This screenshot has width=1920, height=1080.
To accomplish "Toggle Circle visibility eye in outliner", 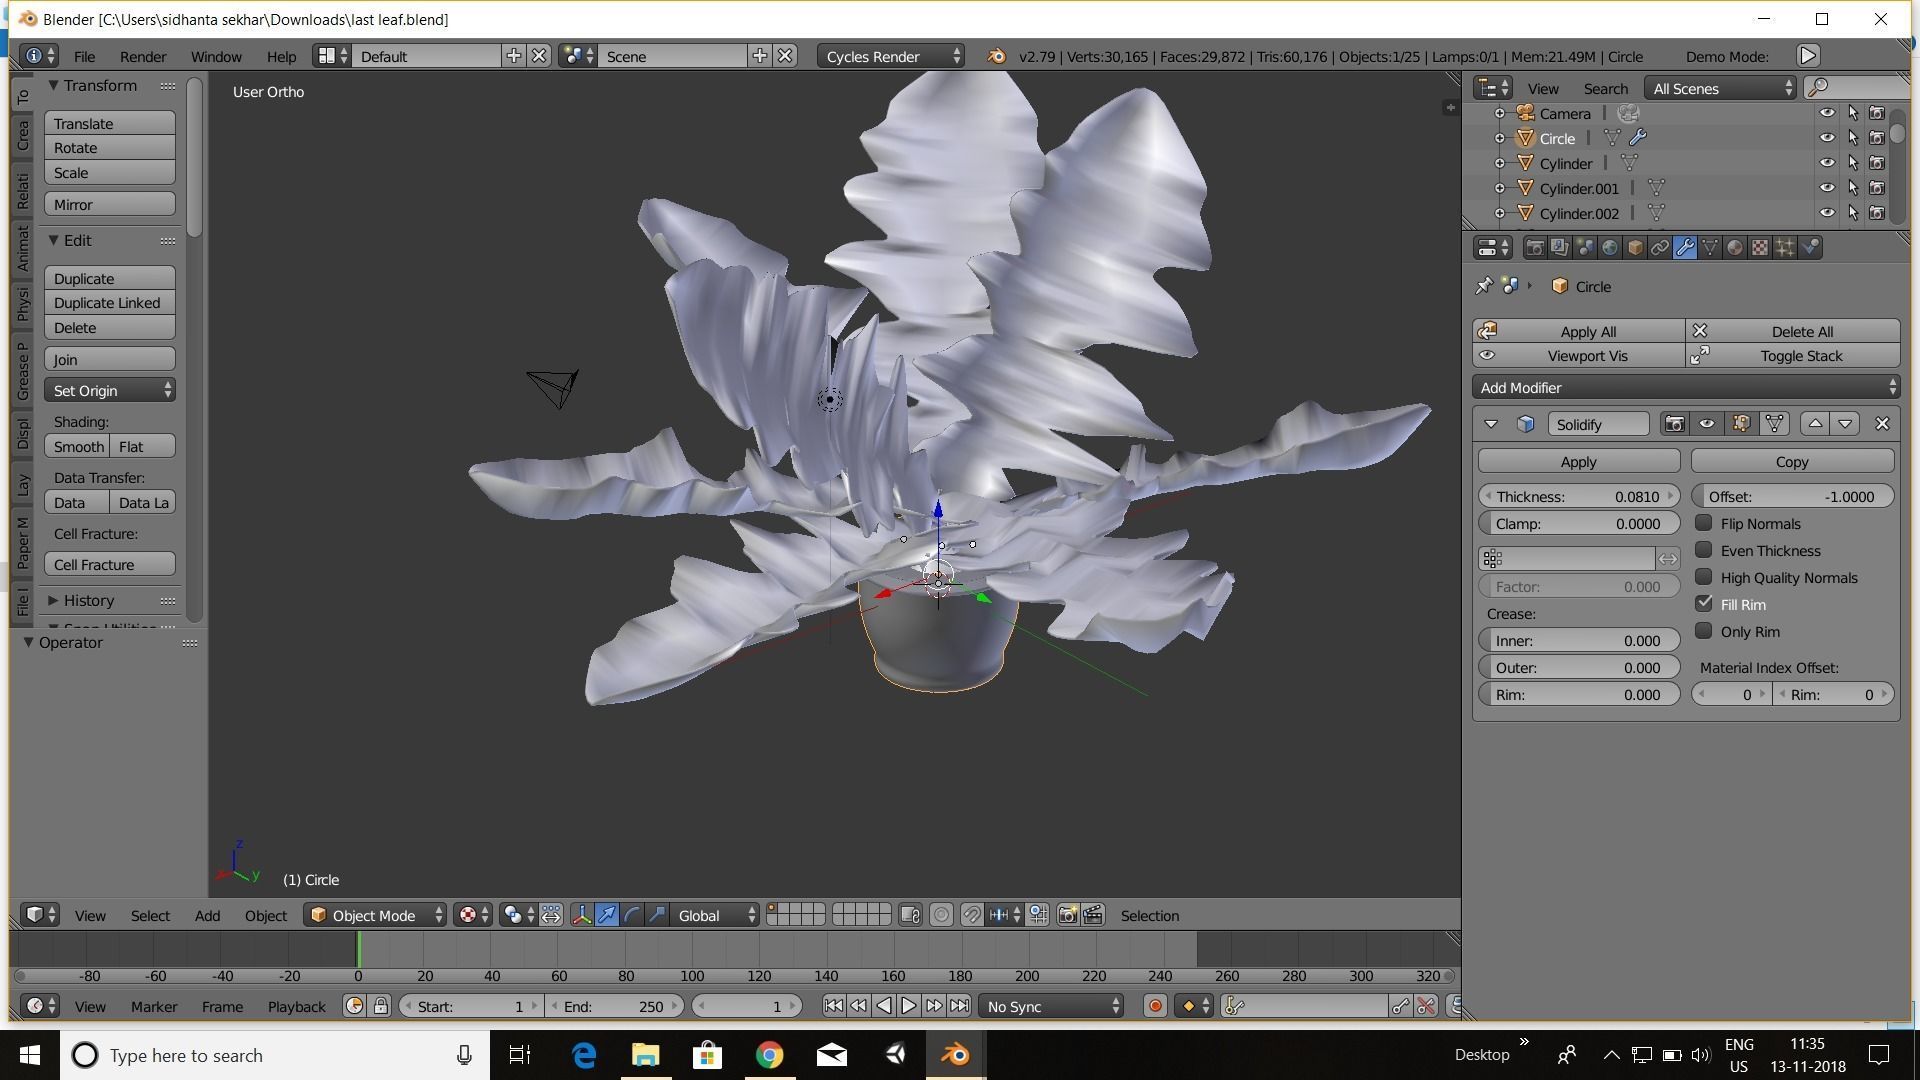I will (x=1826, y=138).
